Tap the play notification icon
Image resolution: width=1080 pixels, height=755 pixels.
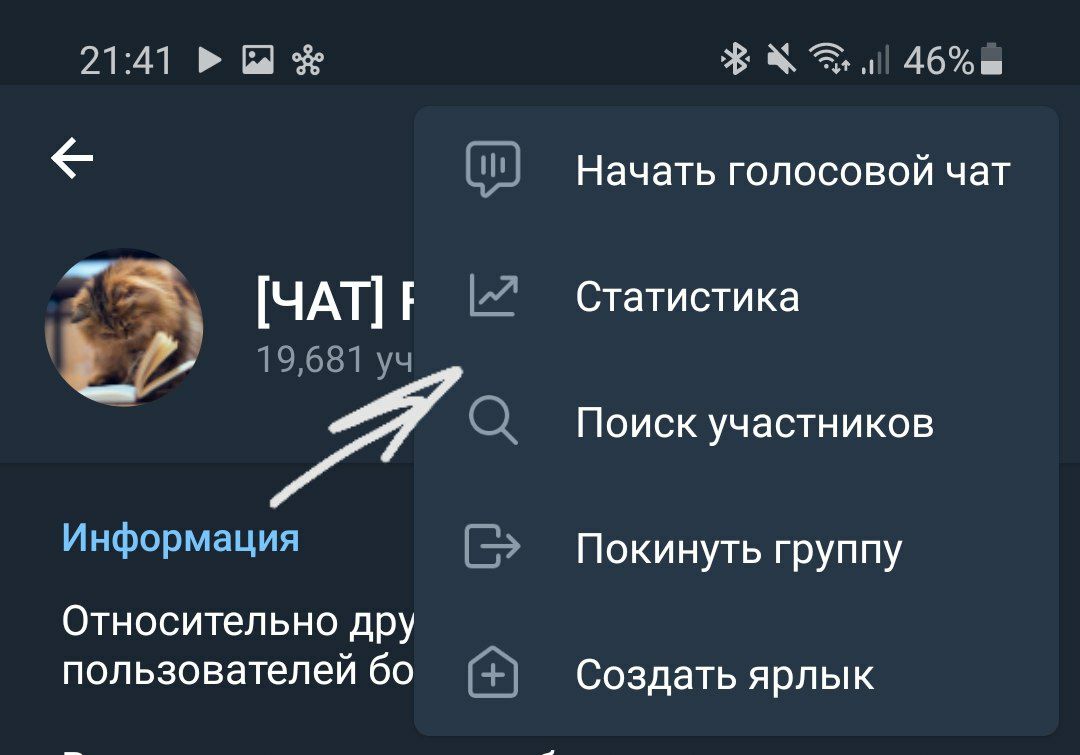pos(209,60)
